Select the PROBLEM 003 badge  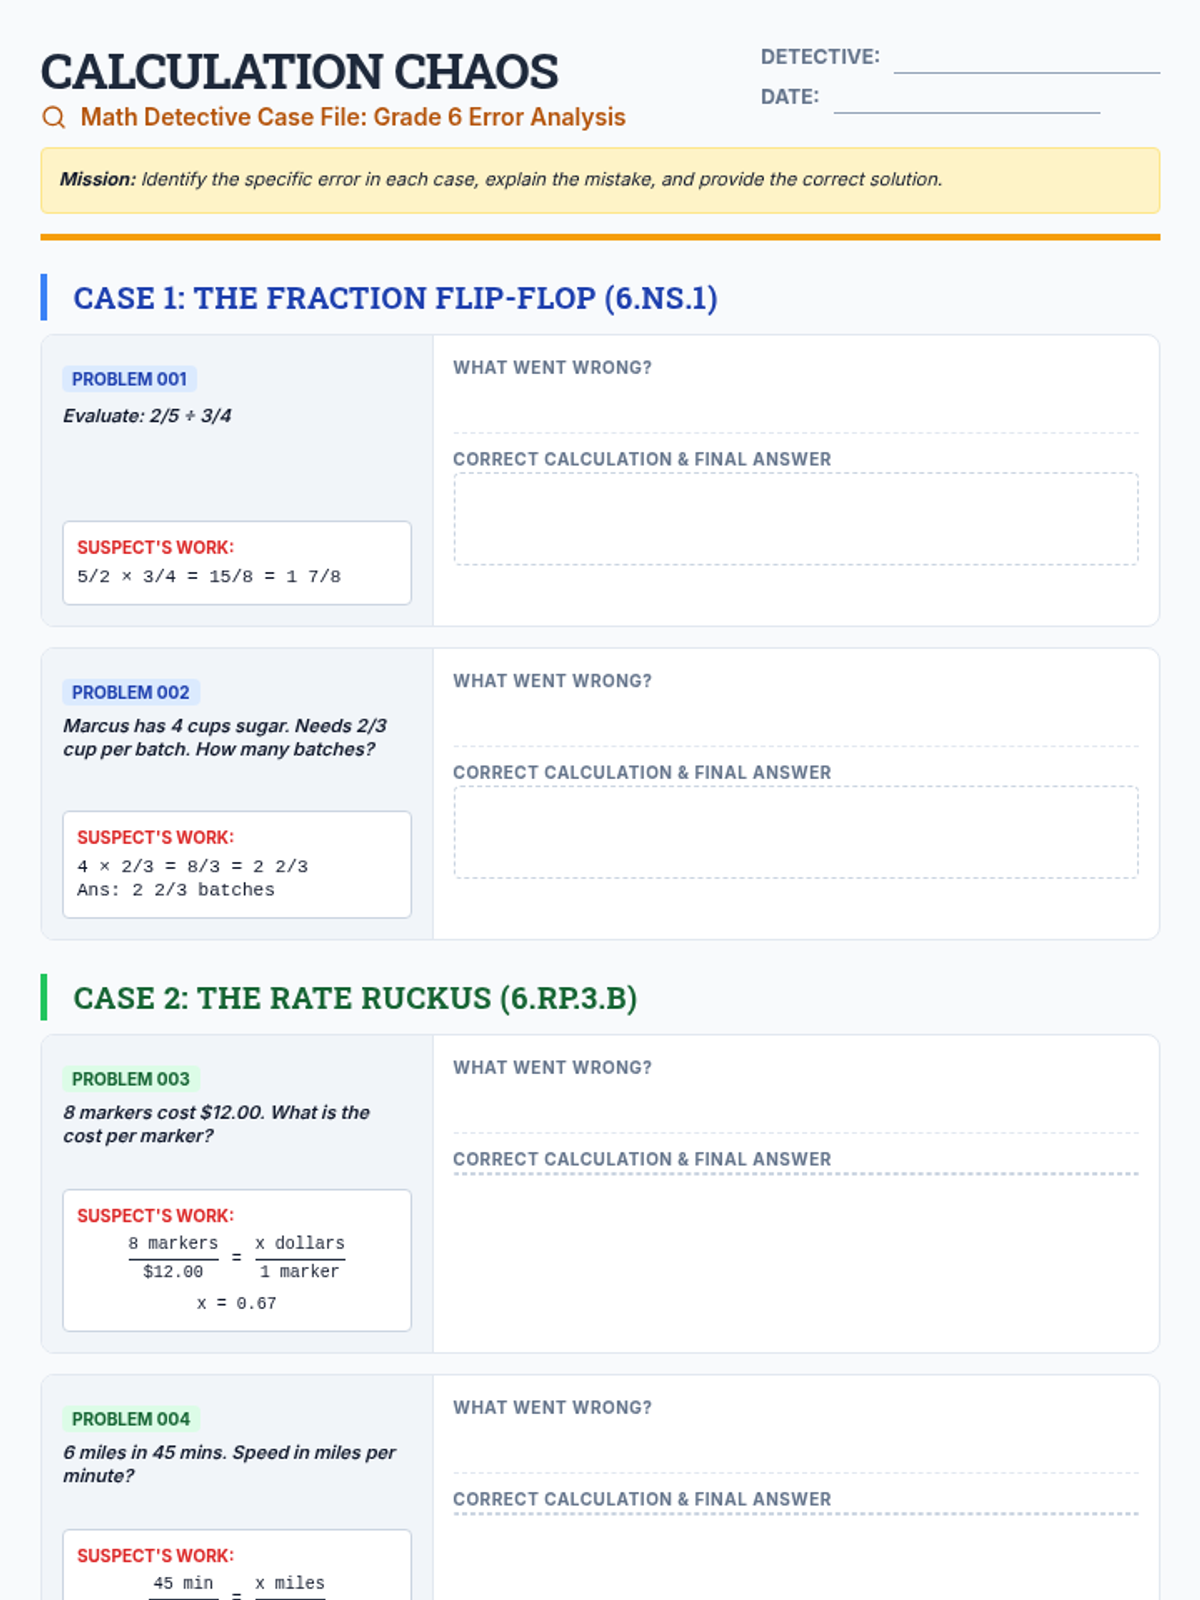(131, 1079)
